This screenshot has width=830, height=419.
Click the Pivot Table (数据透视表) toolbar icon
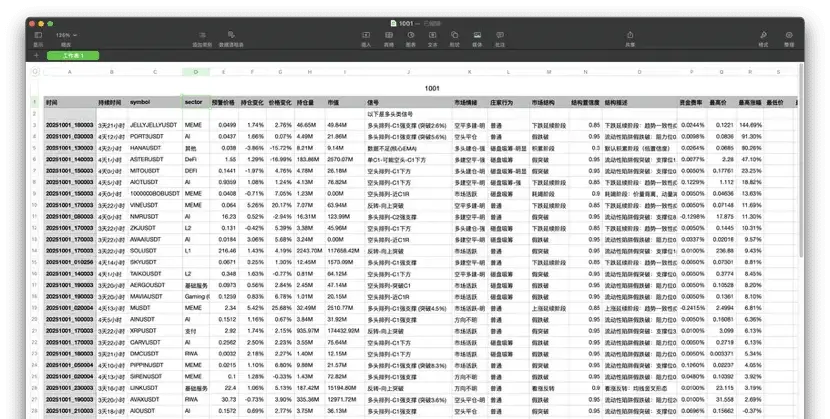231,35
